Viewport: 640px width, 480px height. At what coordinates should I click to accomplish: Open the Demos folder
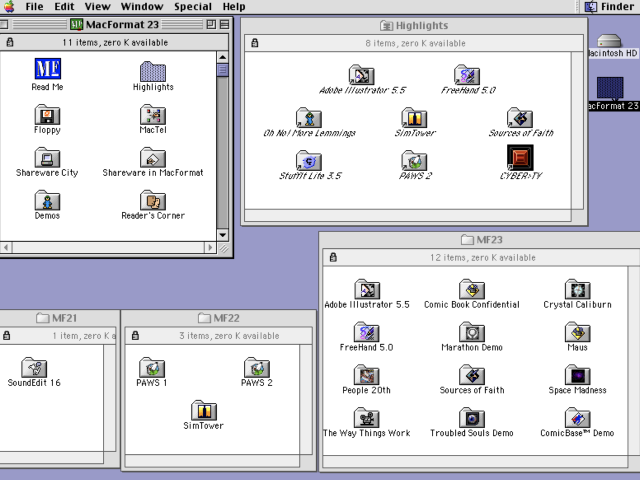[x=47, y=200]
